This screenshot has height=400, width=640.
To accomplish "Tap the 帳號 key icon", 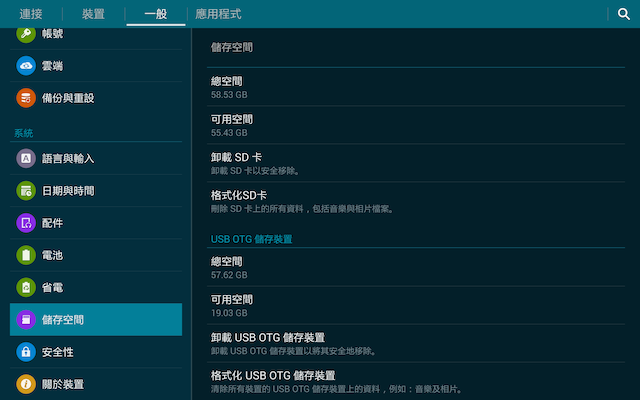I will 26,33.
